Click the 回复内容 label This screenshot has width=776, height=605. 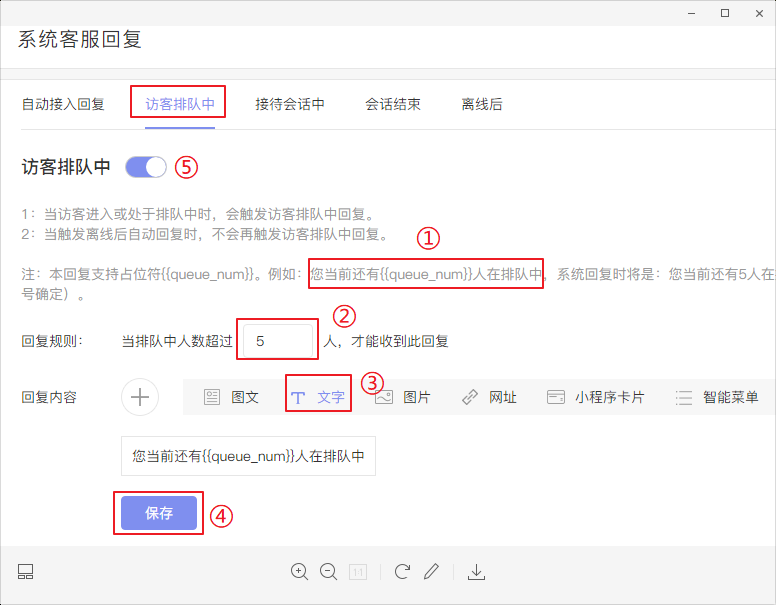[x=49, y=397]
